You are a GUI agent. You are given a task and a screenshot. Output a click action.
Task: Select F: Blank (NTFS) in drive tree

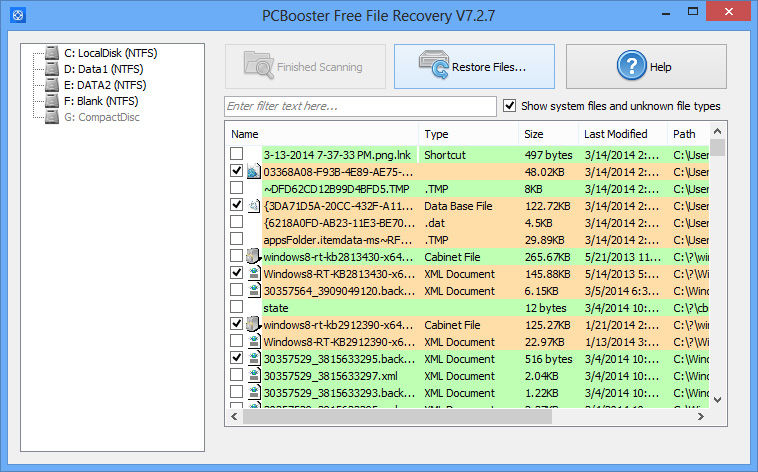(x=101, y=101)
